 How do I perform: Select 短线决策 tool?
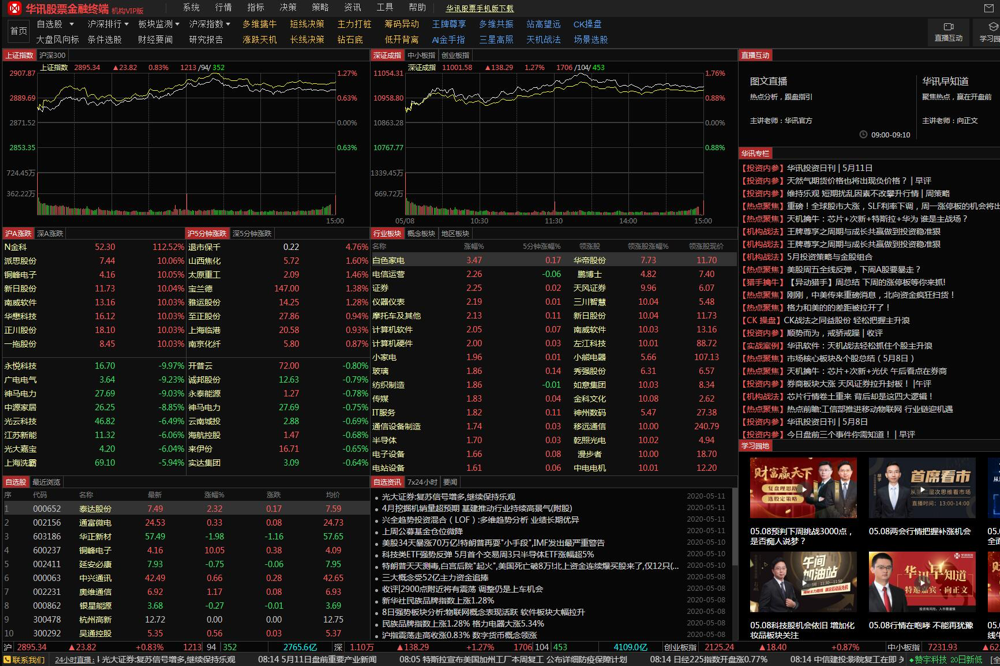click(x=307, y=24)
